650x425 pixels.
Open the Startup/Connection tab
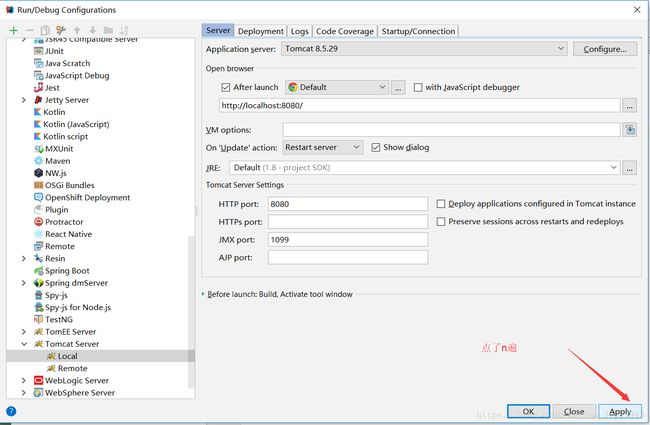pyautogui.click(x=418, y=31)
